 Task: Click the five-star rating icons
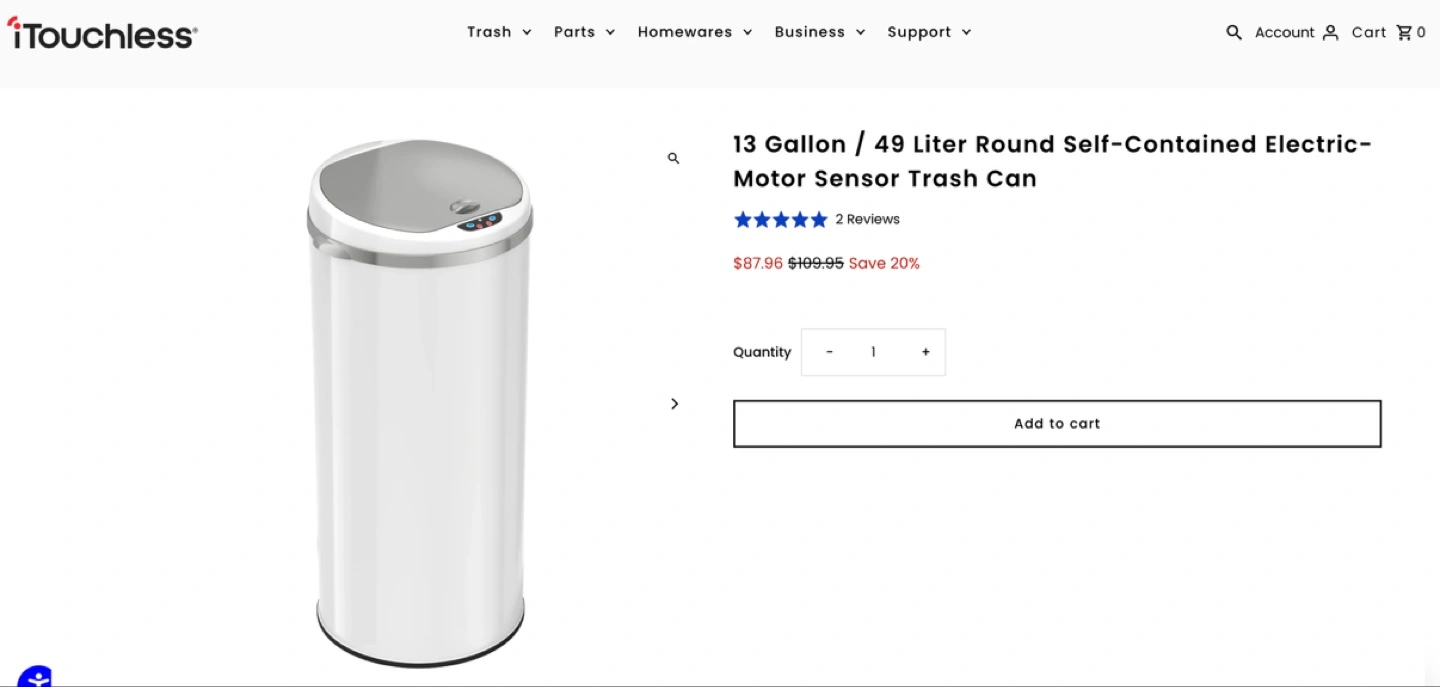tap(781, 219)
